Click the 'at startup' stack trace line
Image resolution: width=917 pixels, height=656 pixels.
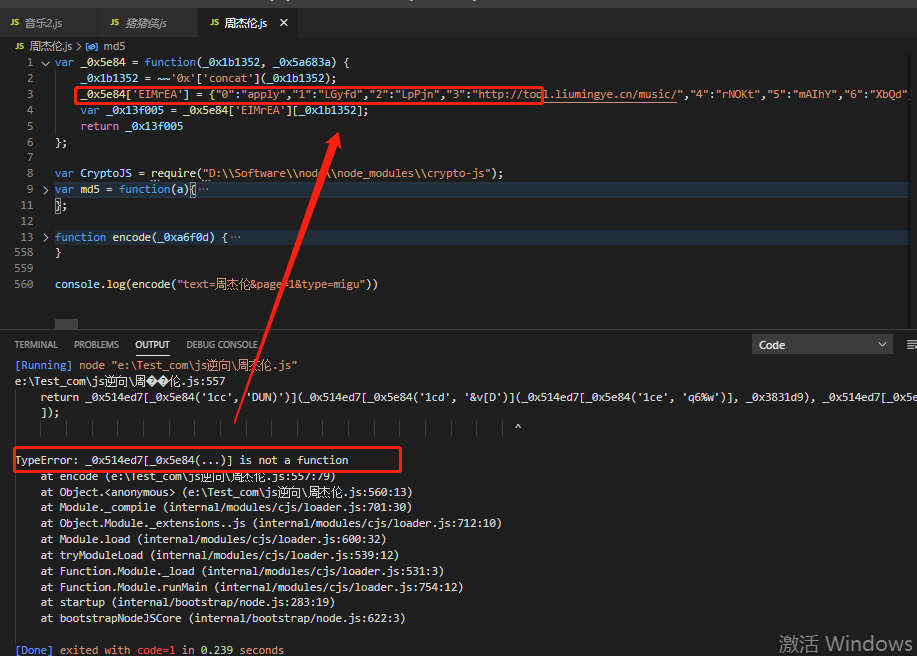[187, 602]
